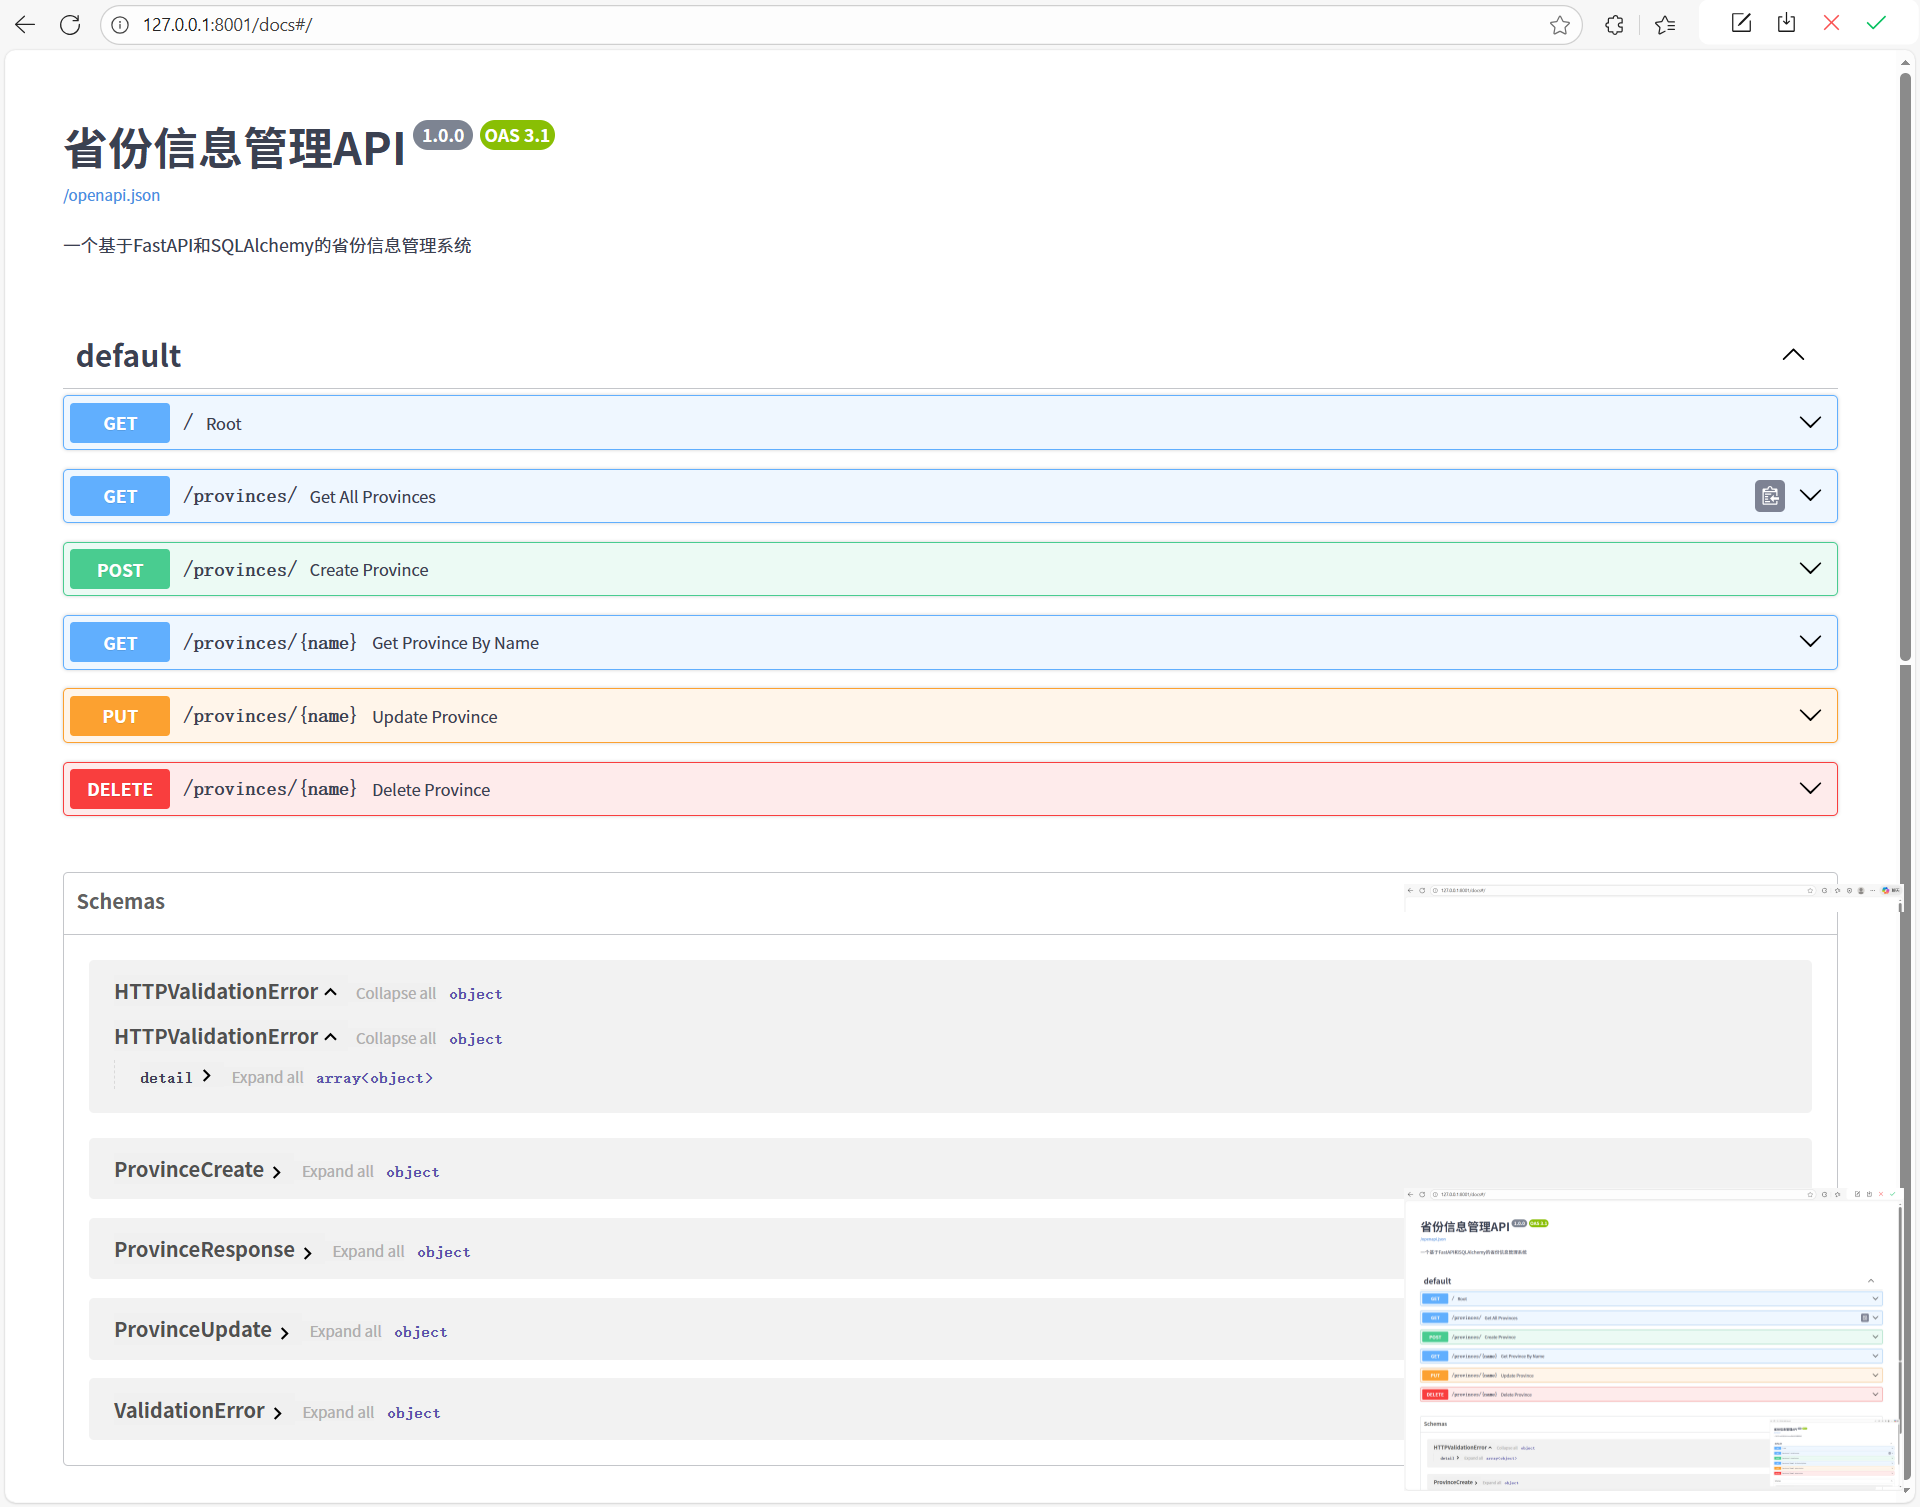Open the /openapi.json link
This screenshot has height=1507, width=1920.
click(111, 195)
